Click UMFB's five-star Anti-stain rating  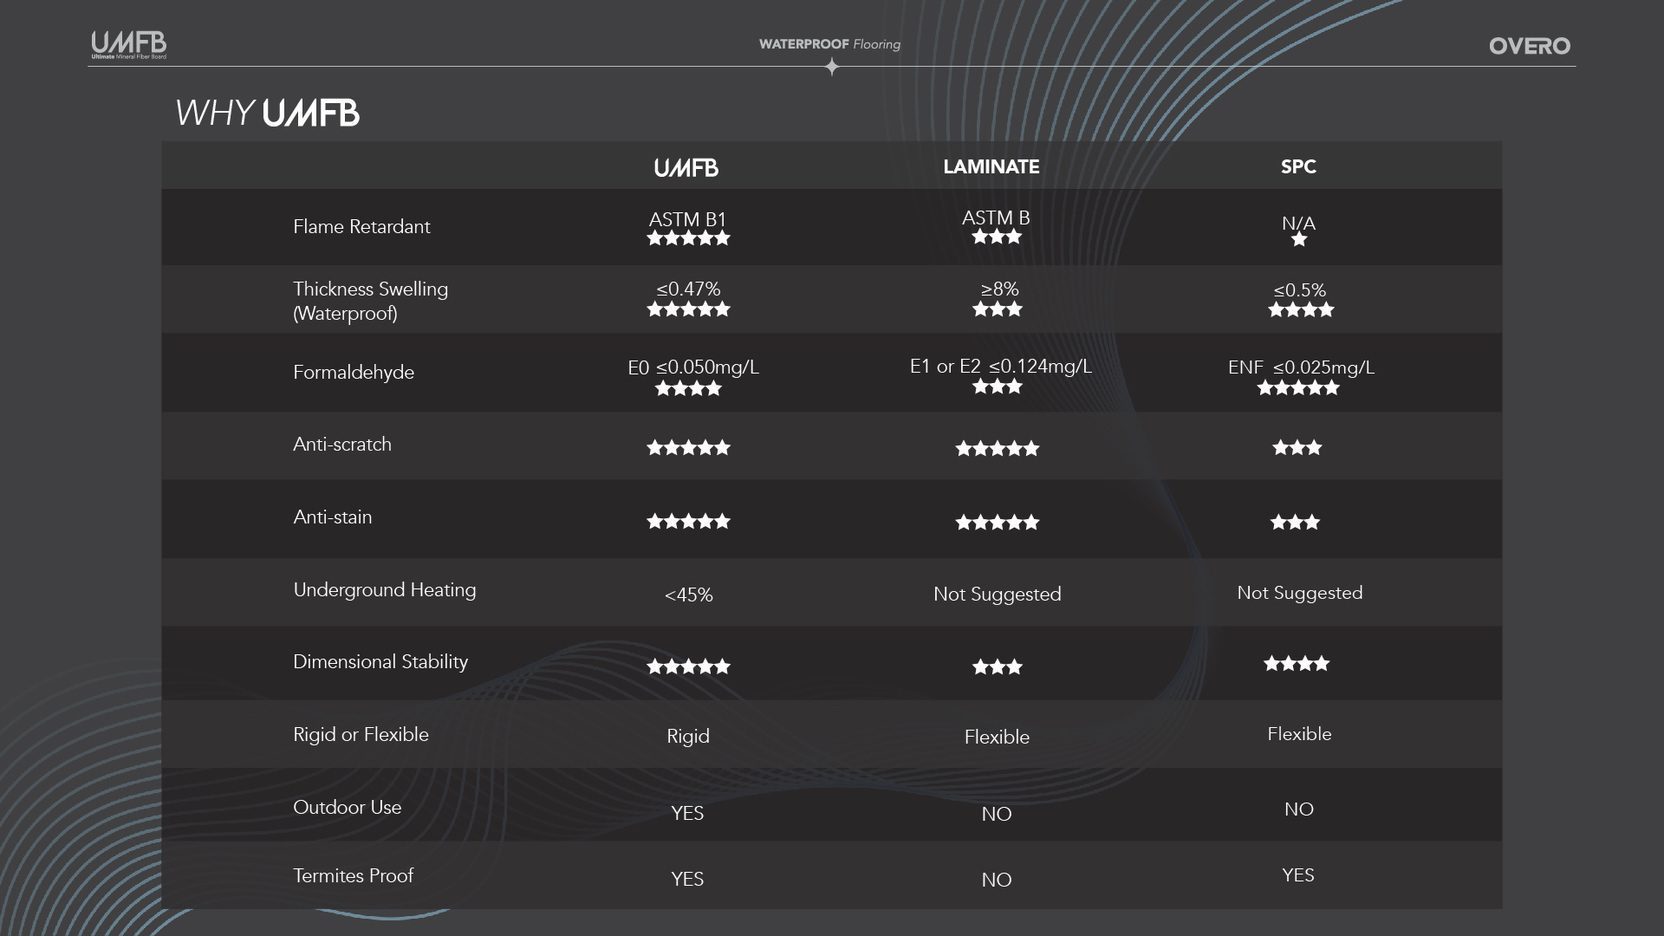[688, 521]
